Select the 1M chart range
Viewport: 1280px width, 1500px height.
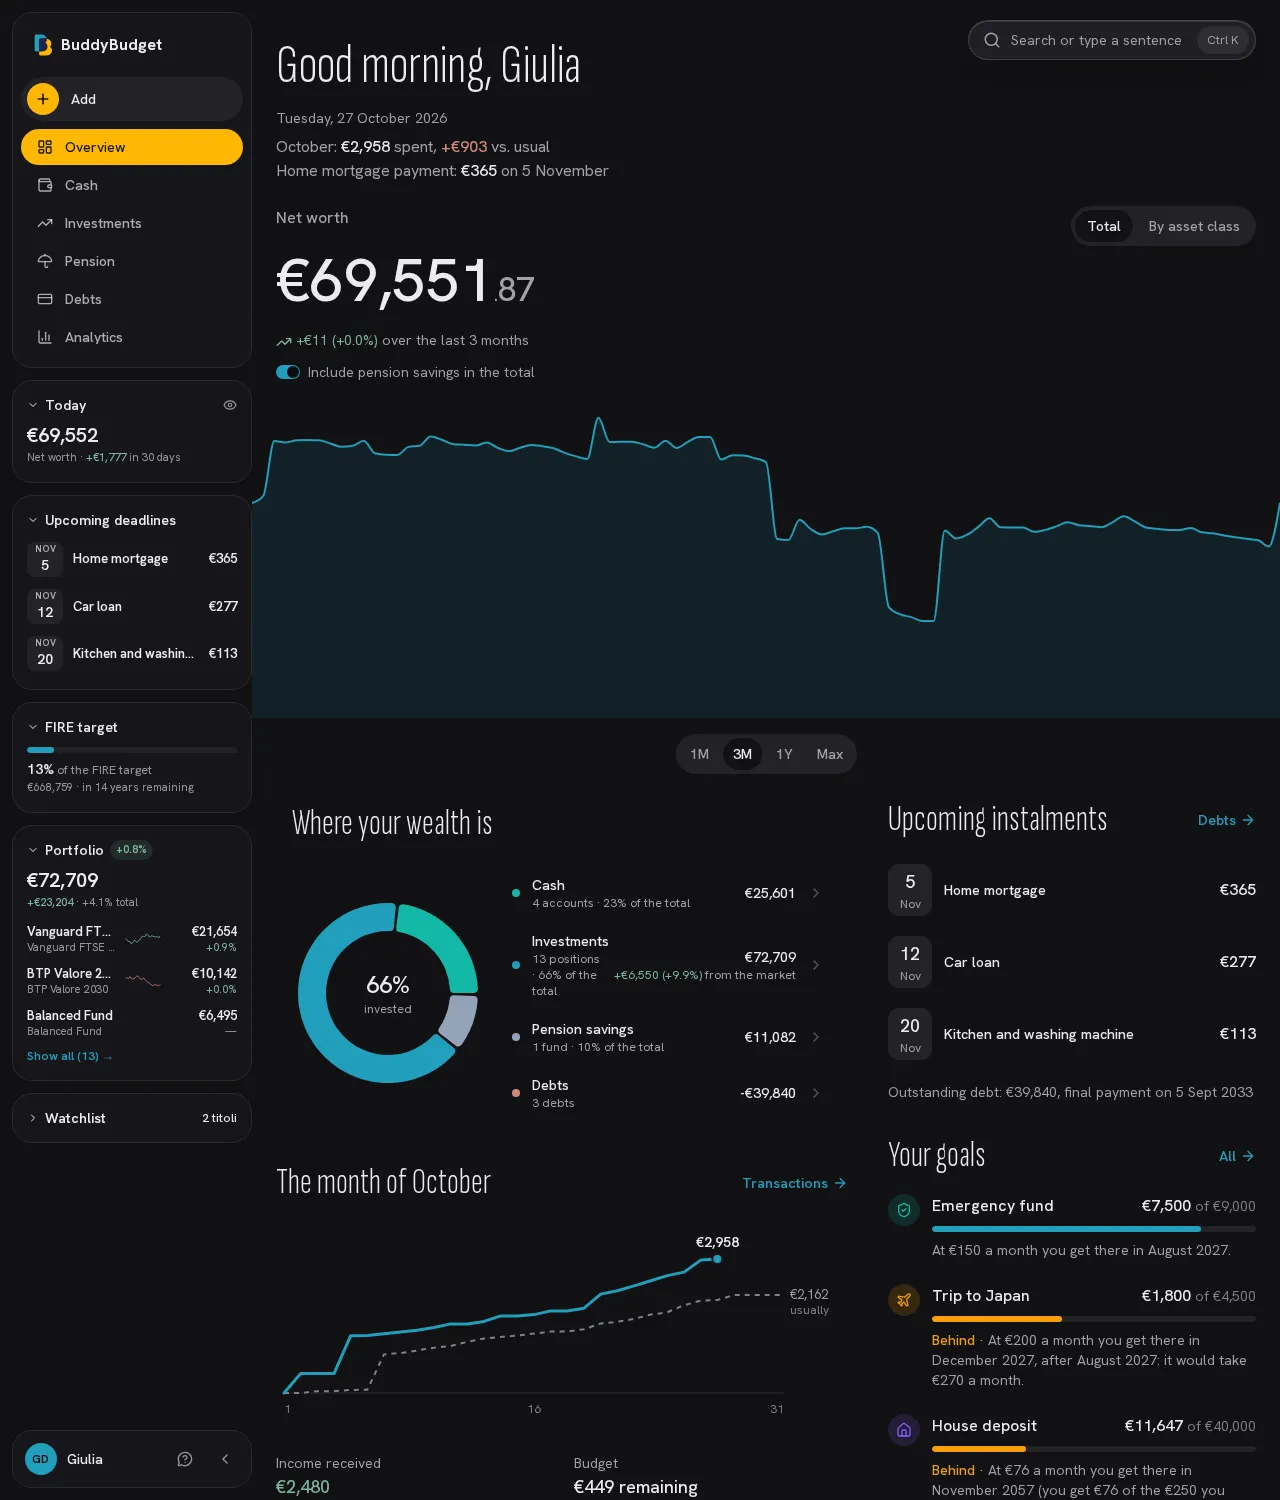point(699,754)
